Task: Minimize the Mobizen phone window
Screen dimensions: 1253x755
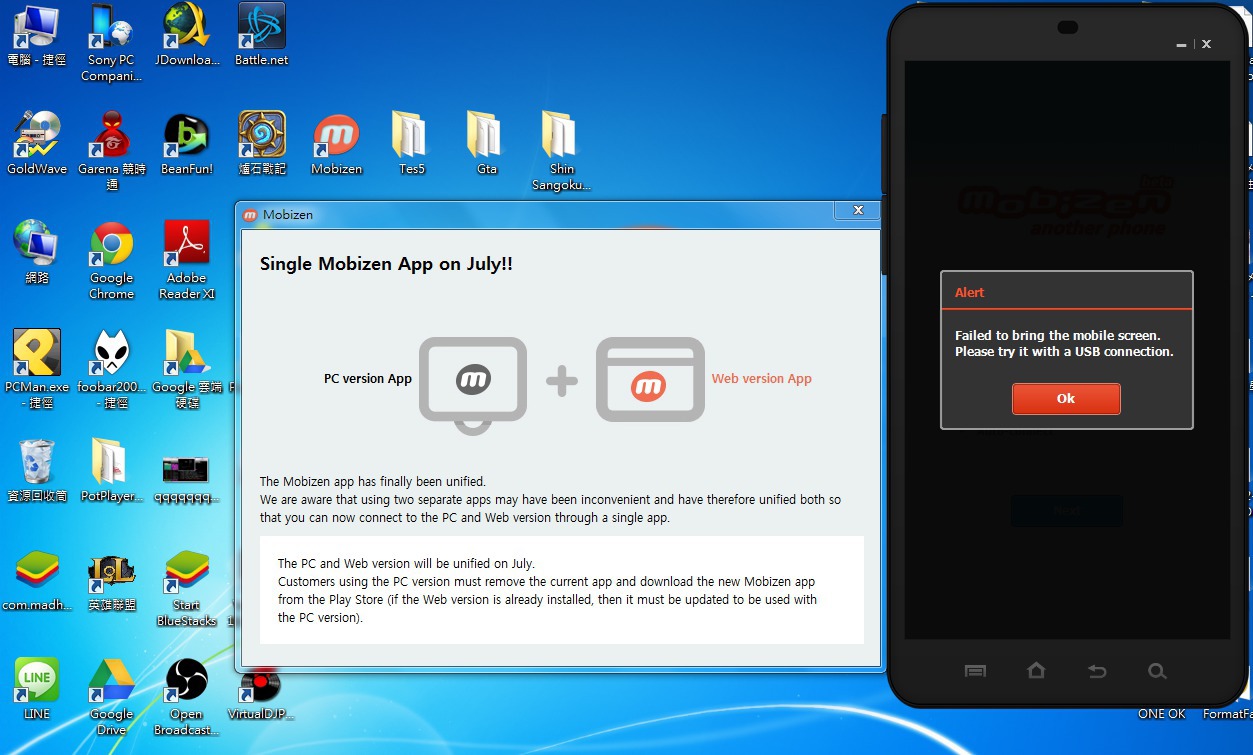Action: pyautogui.click(x=1181, y=45)
